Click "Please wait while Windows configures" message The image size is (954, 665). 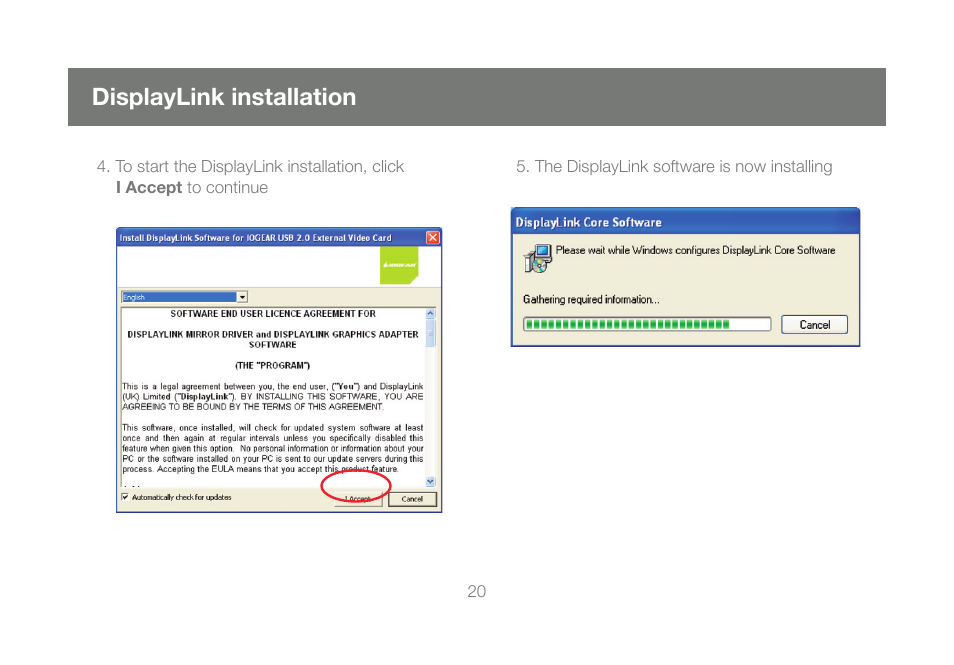point(695,250)
